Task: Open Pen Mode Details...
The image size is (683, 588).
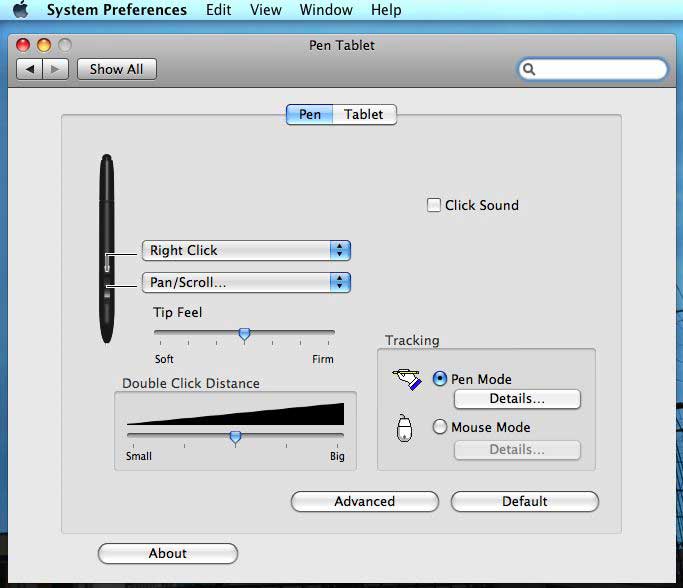Action: click(x=517, y=399)
